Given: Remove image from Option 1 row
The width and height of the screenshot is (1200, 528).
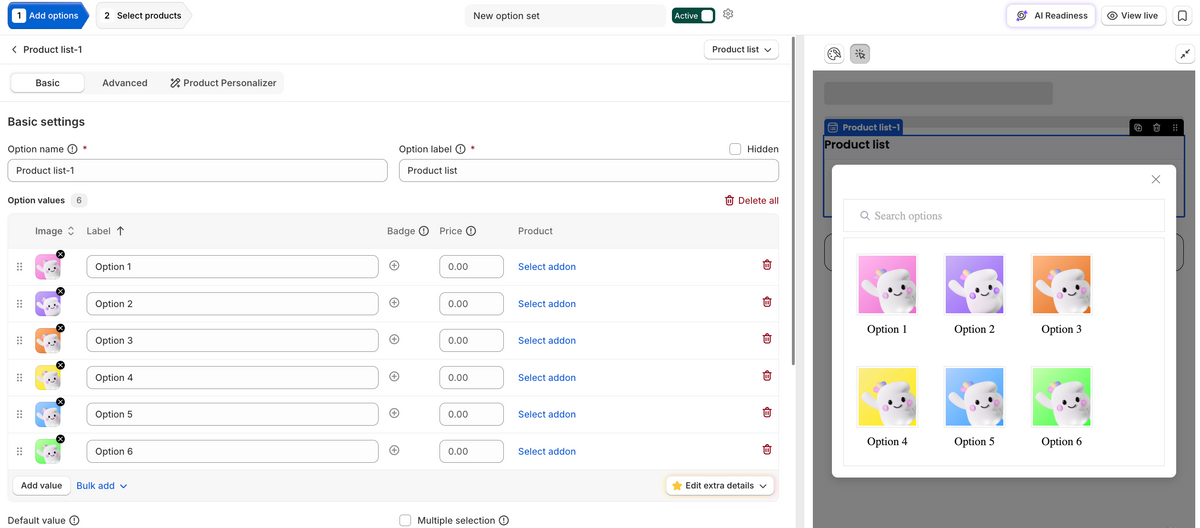Looking at the screenshot, I should 60,255.
